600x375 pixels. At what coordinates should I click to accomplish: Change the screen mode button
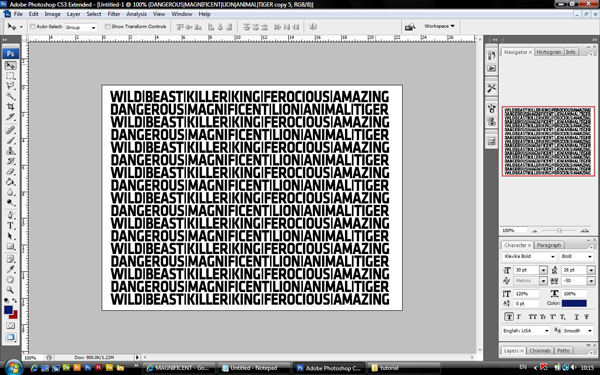click(10, 337)
